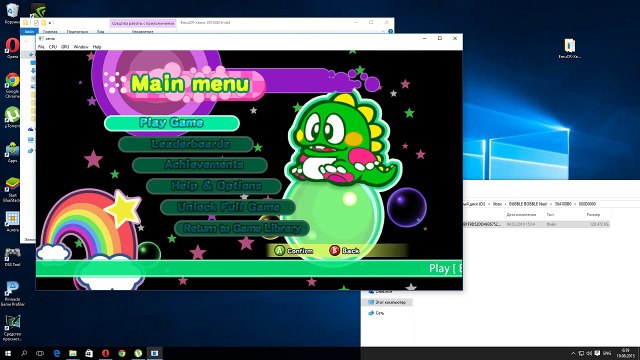Open the application tools ribbon tab in Explorer
Screen dimensions: 640x360
tap(143, 23)
